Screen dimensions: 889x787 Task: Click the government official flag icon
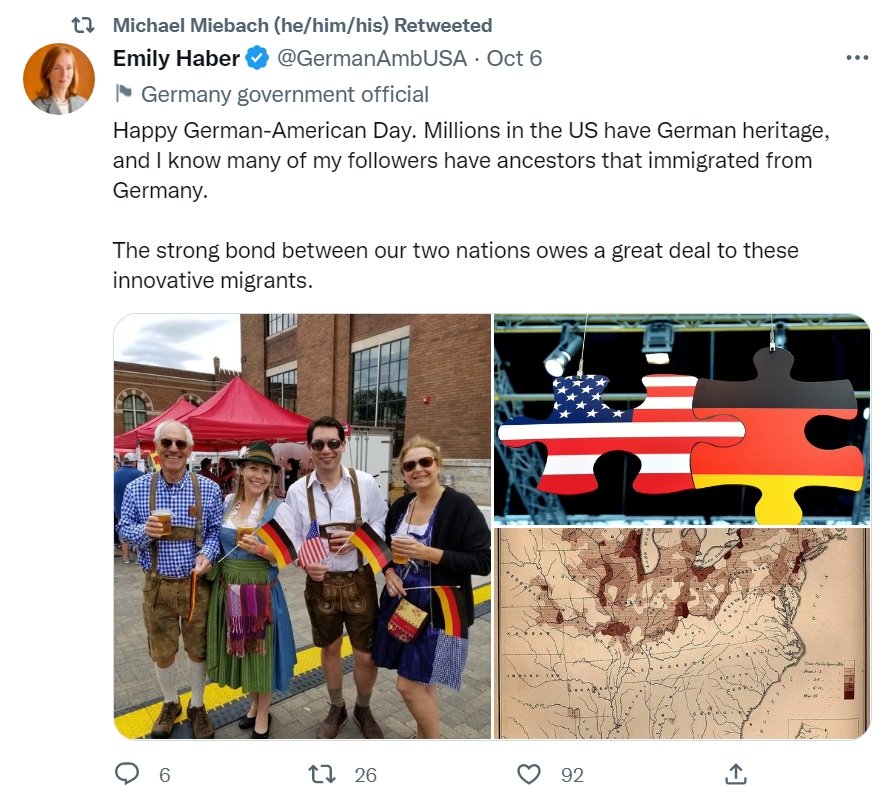coord(124,93)
